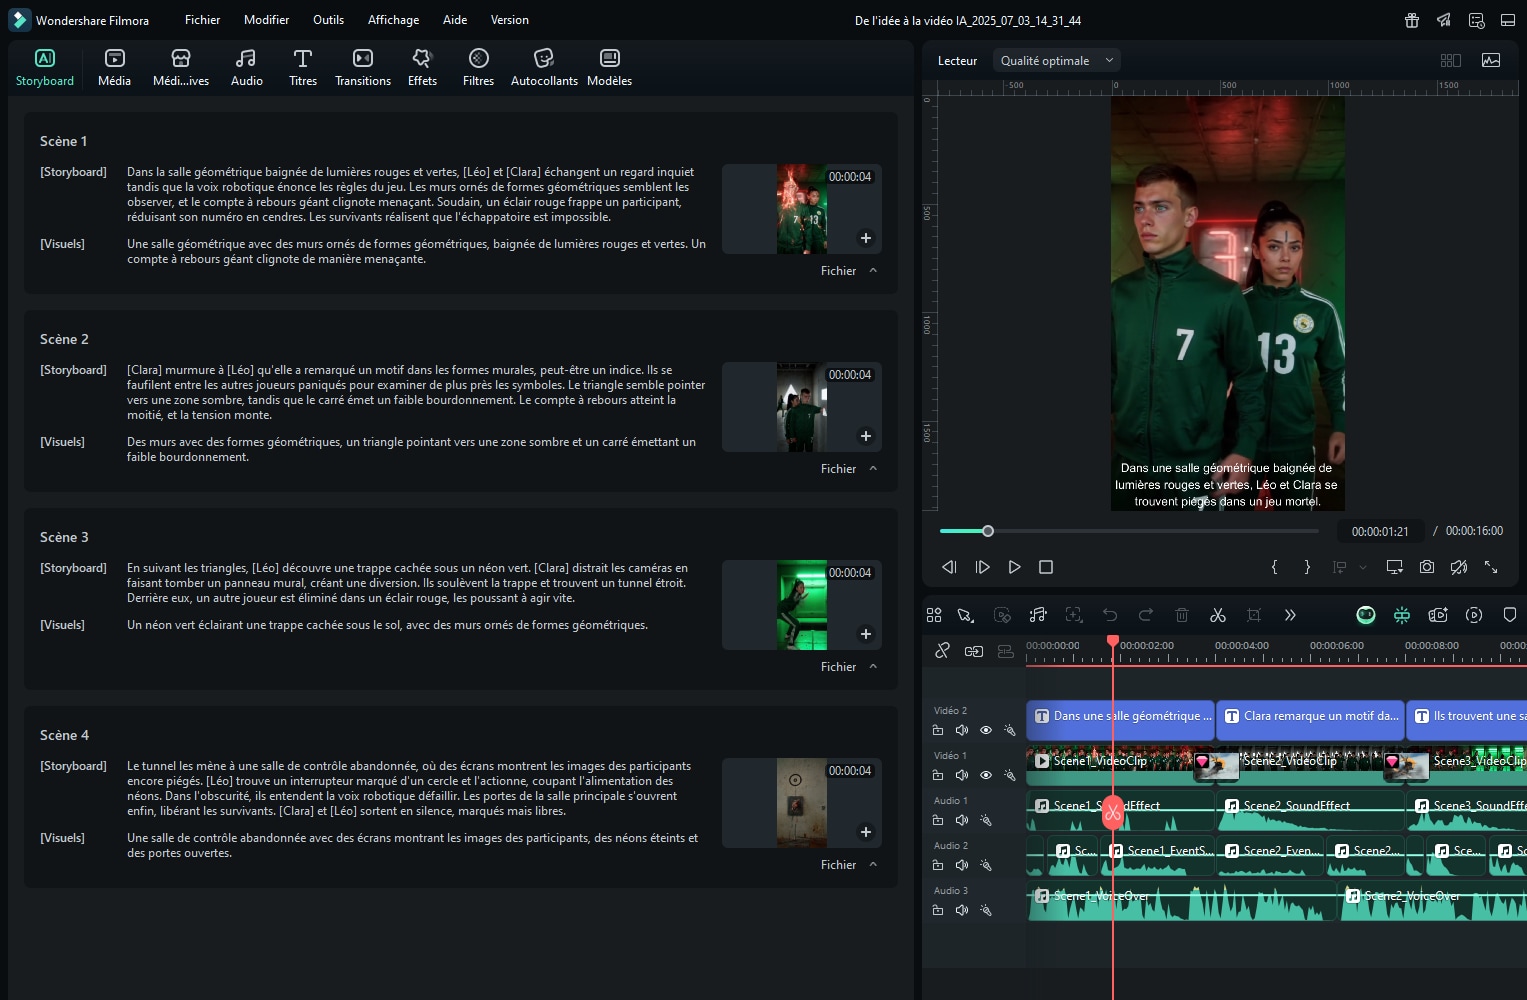Open the Qualité optimale dropdown
Image resolution: width=1527 pixels, height=1000 pixels.
[x=1057, y=61]
